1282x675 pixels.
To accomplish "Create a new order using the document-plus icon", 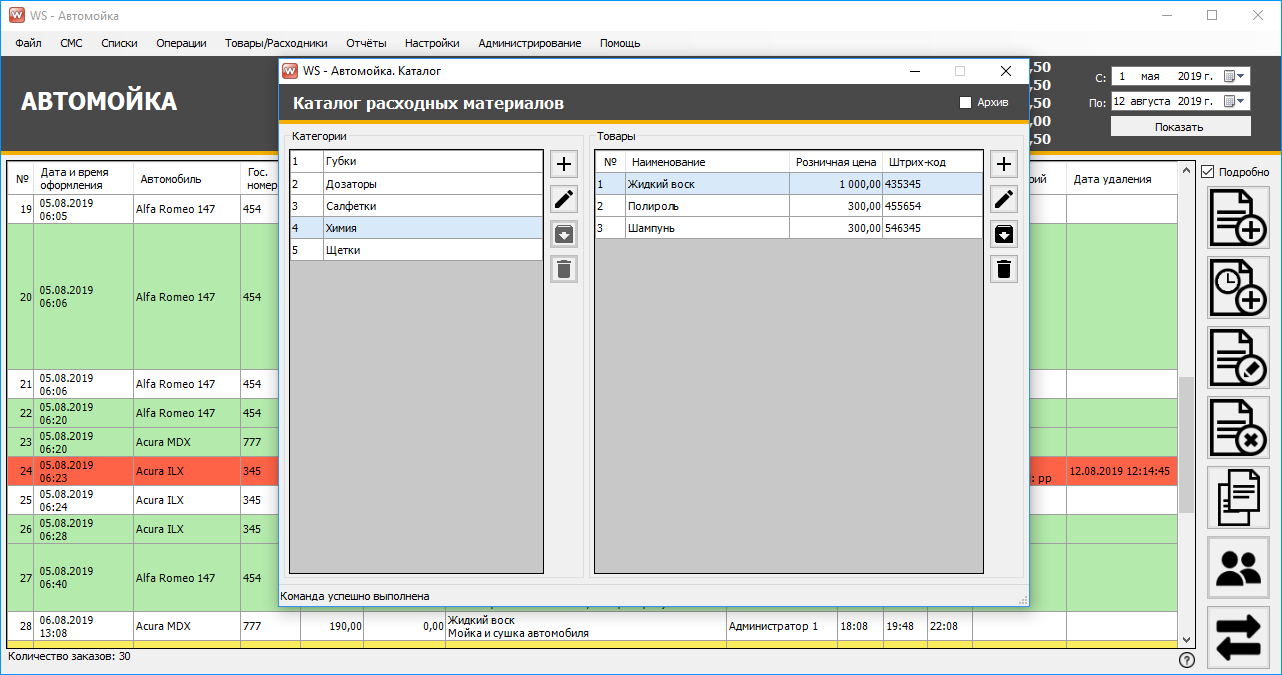I will pos(1238,217).
